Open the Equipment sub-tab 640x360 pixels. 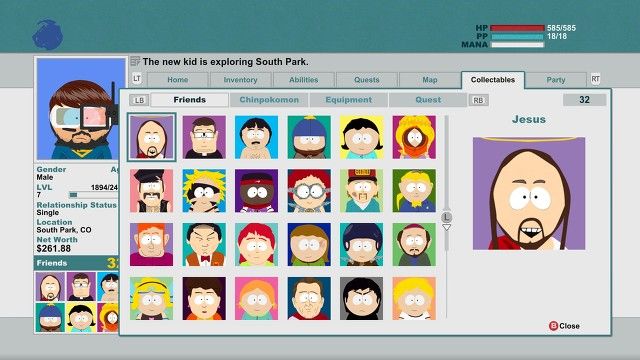point(349,100)
